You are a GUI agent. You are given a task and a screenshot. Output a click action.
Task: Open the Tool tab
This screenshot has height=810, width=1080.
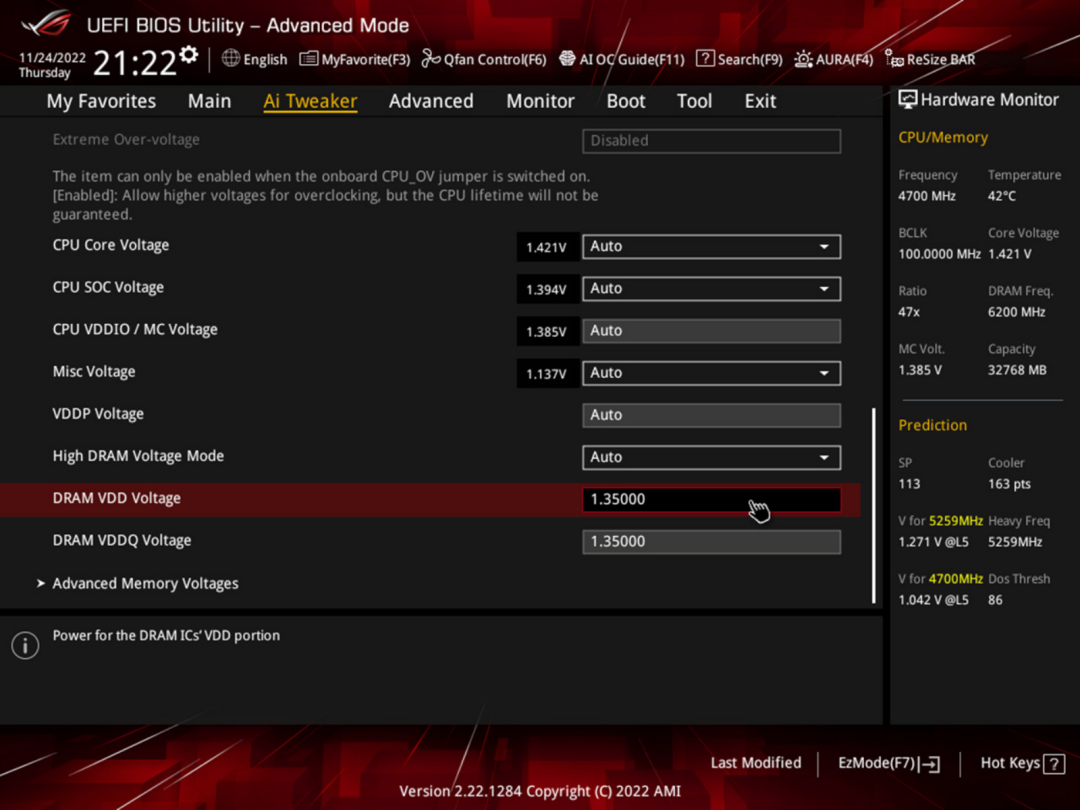[x=694, y=101]
